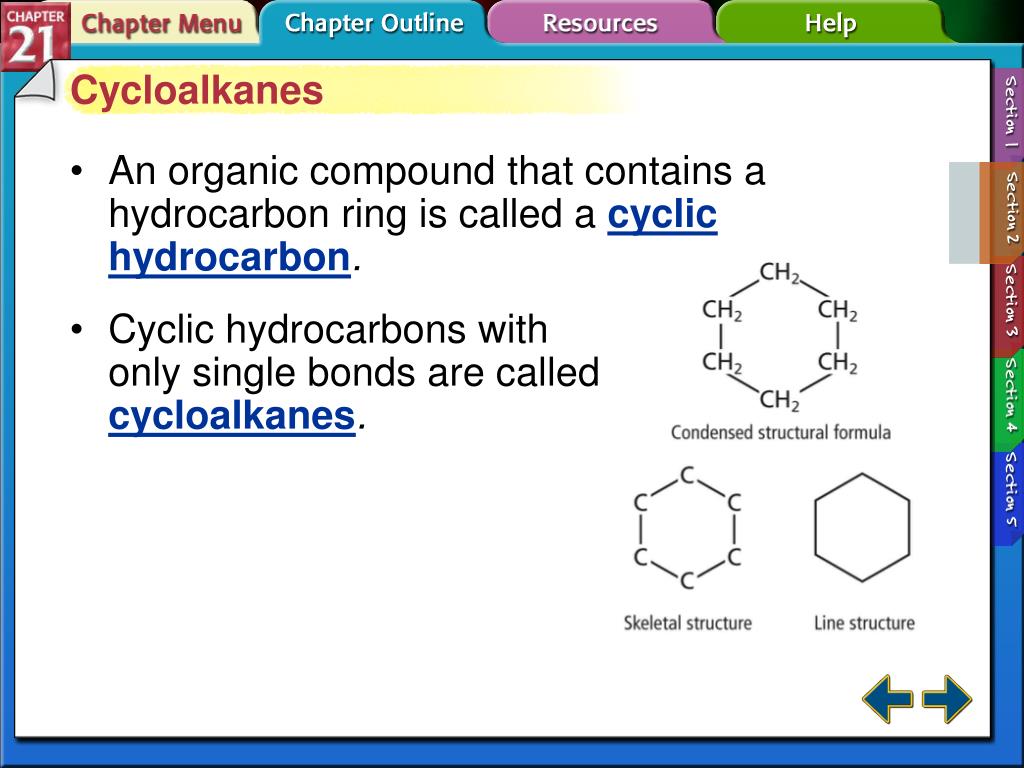Viewport: 1024px width, 768px height.
Task: Open the 'cycloalkanes' glossary link
Action: click(x=232, y=416)
